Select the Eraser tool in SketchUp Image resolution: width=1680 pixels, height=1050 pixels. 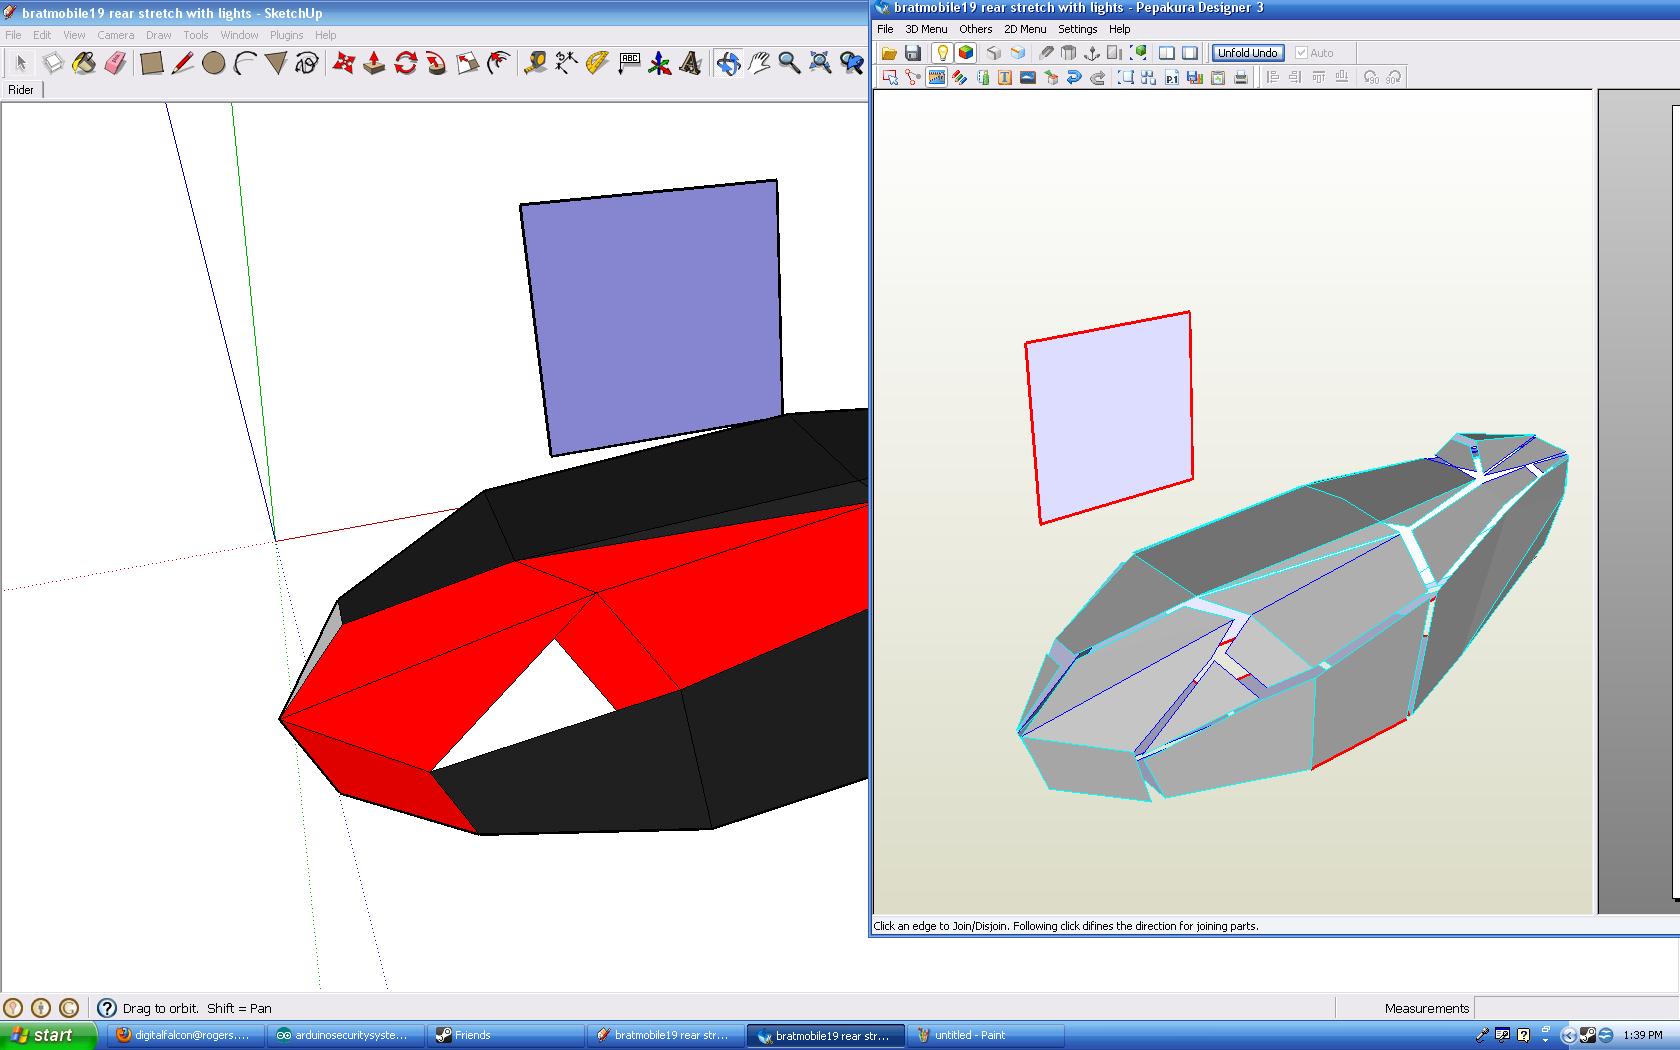click(x=115, y=64)
